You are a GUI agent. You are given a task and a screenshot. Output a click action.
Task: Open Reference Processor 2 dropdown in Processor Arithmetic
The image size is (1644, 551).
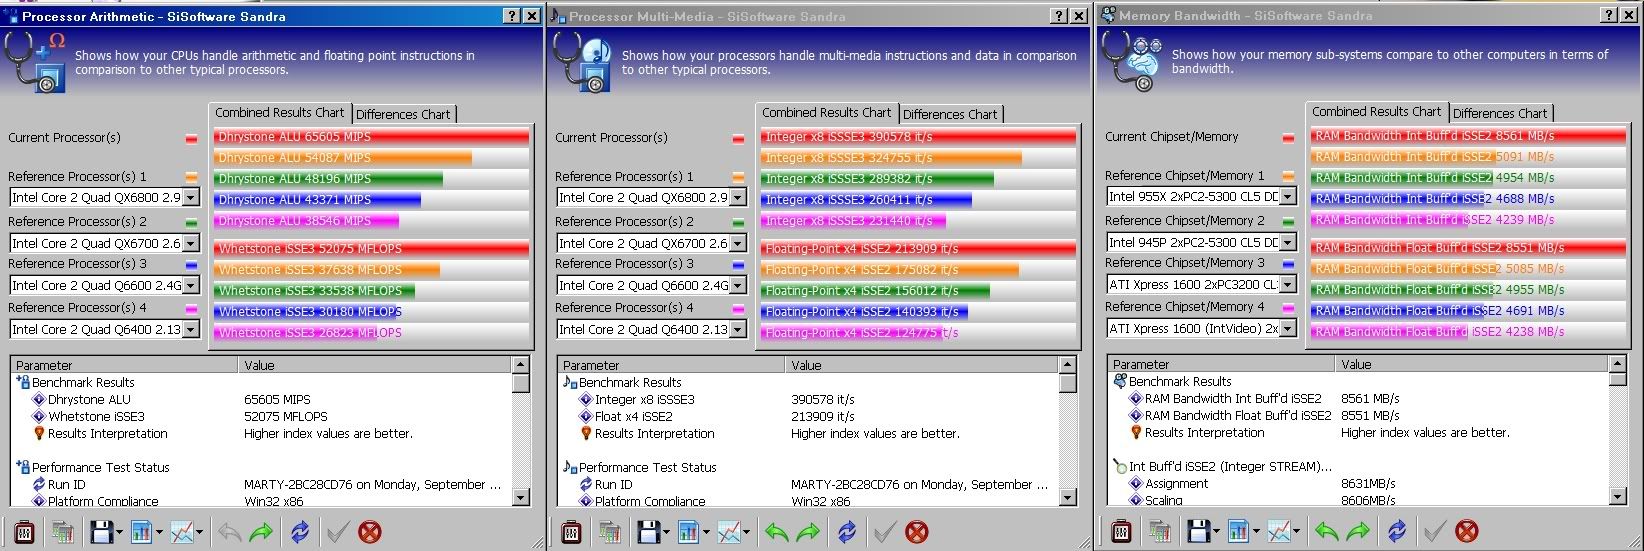pos(105,243)
